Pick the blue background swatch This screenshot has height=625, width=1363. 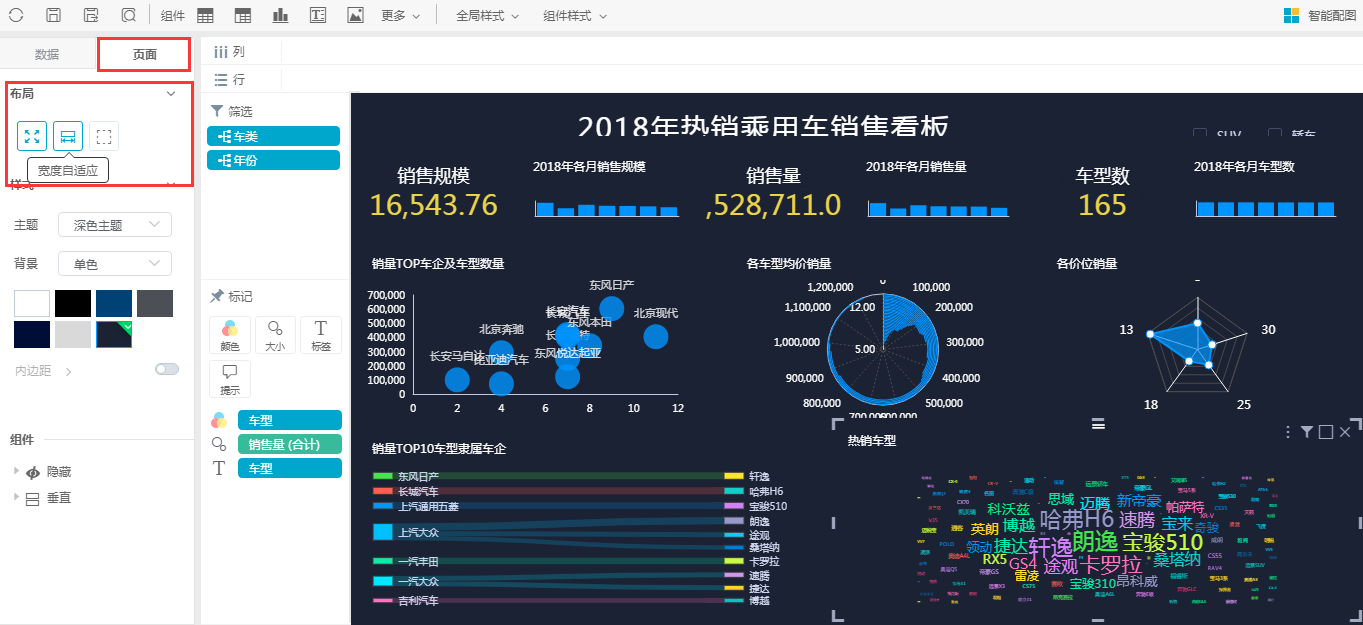(x=114, y=303)
